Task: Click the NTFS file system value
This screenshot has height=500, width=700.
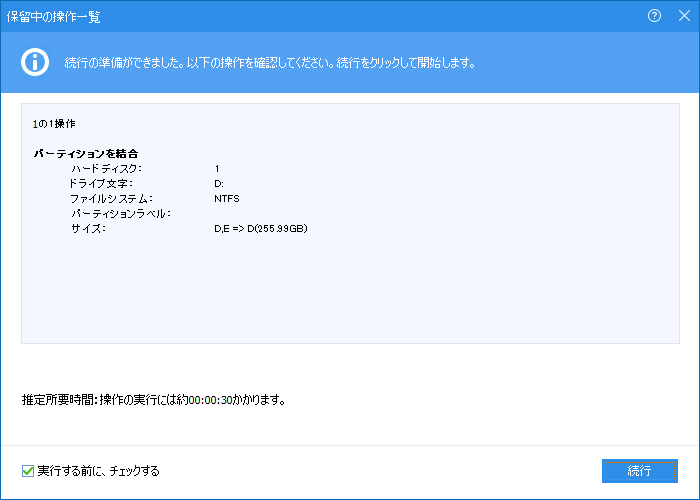Action: 227,199
